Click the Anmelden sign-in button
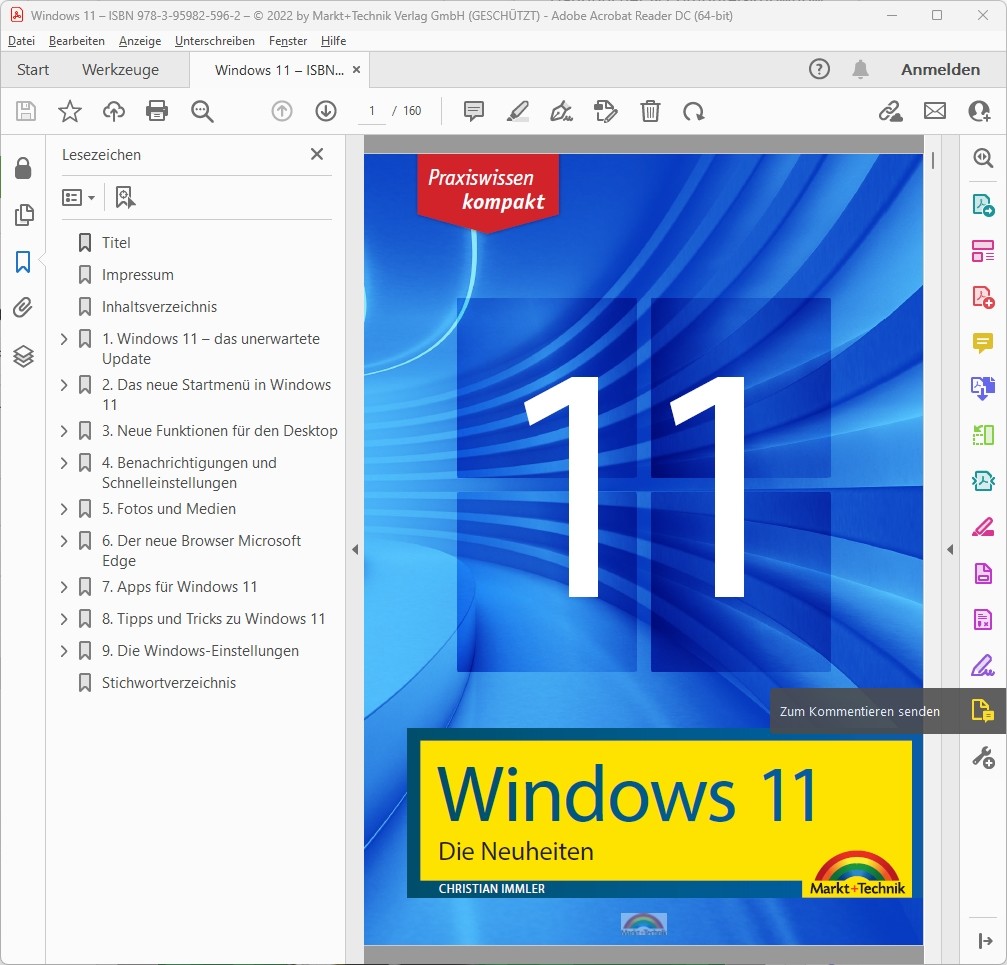Image resolution: width=1007 pixels, height=965 pixels. pos(940,70)
